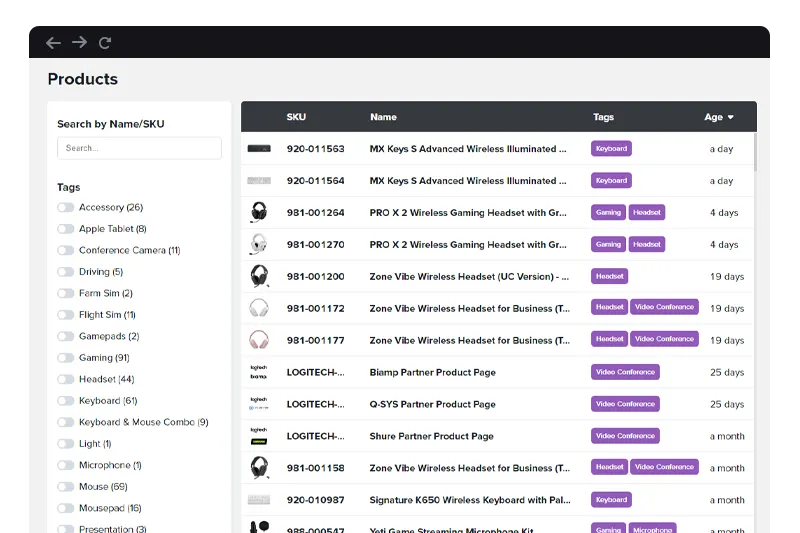Enable the Conference Camera tag filter
800x533 pixels.
[66, 251]
